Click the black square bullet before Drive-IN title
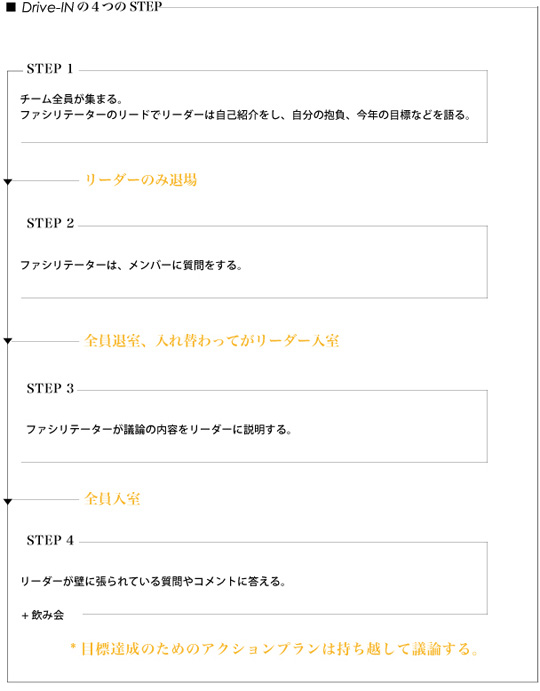Viewport: 540px width, 691px height. pyautogui.click(x=11, y=7)
